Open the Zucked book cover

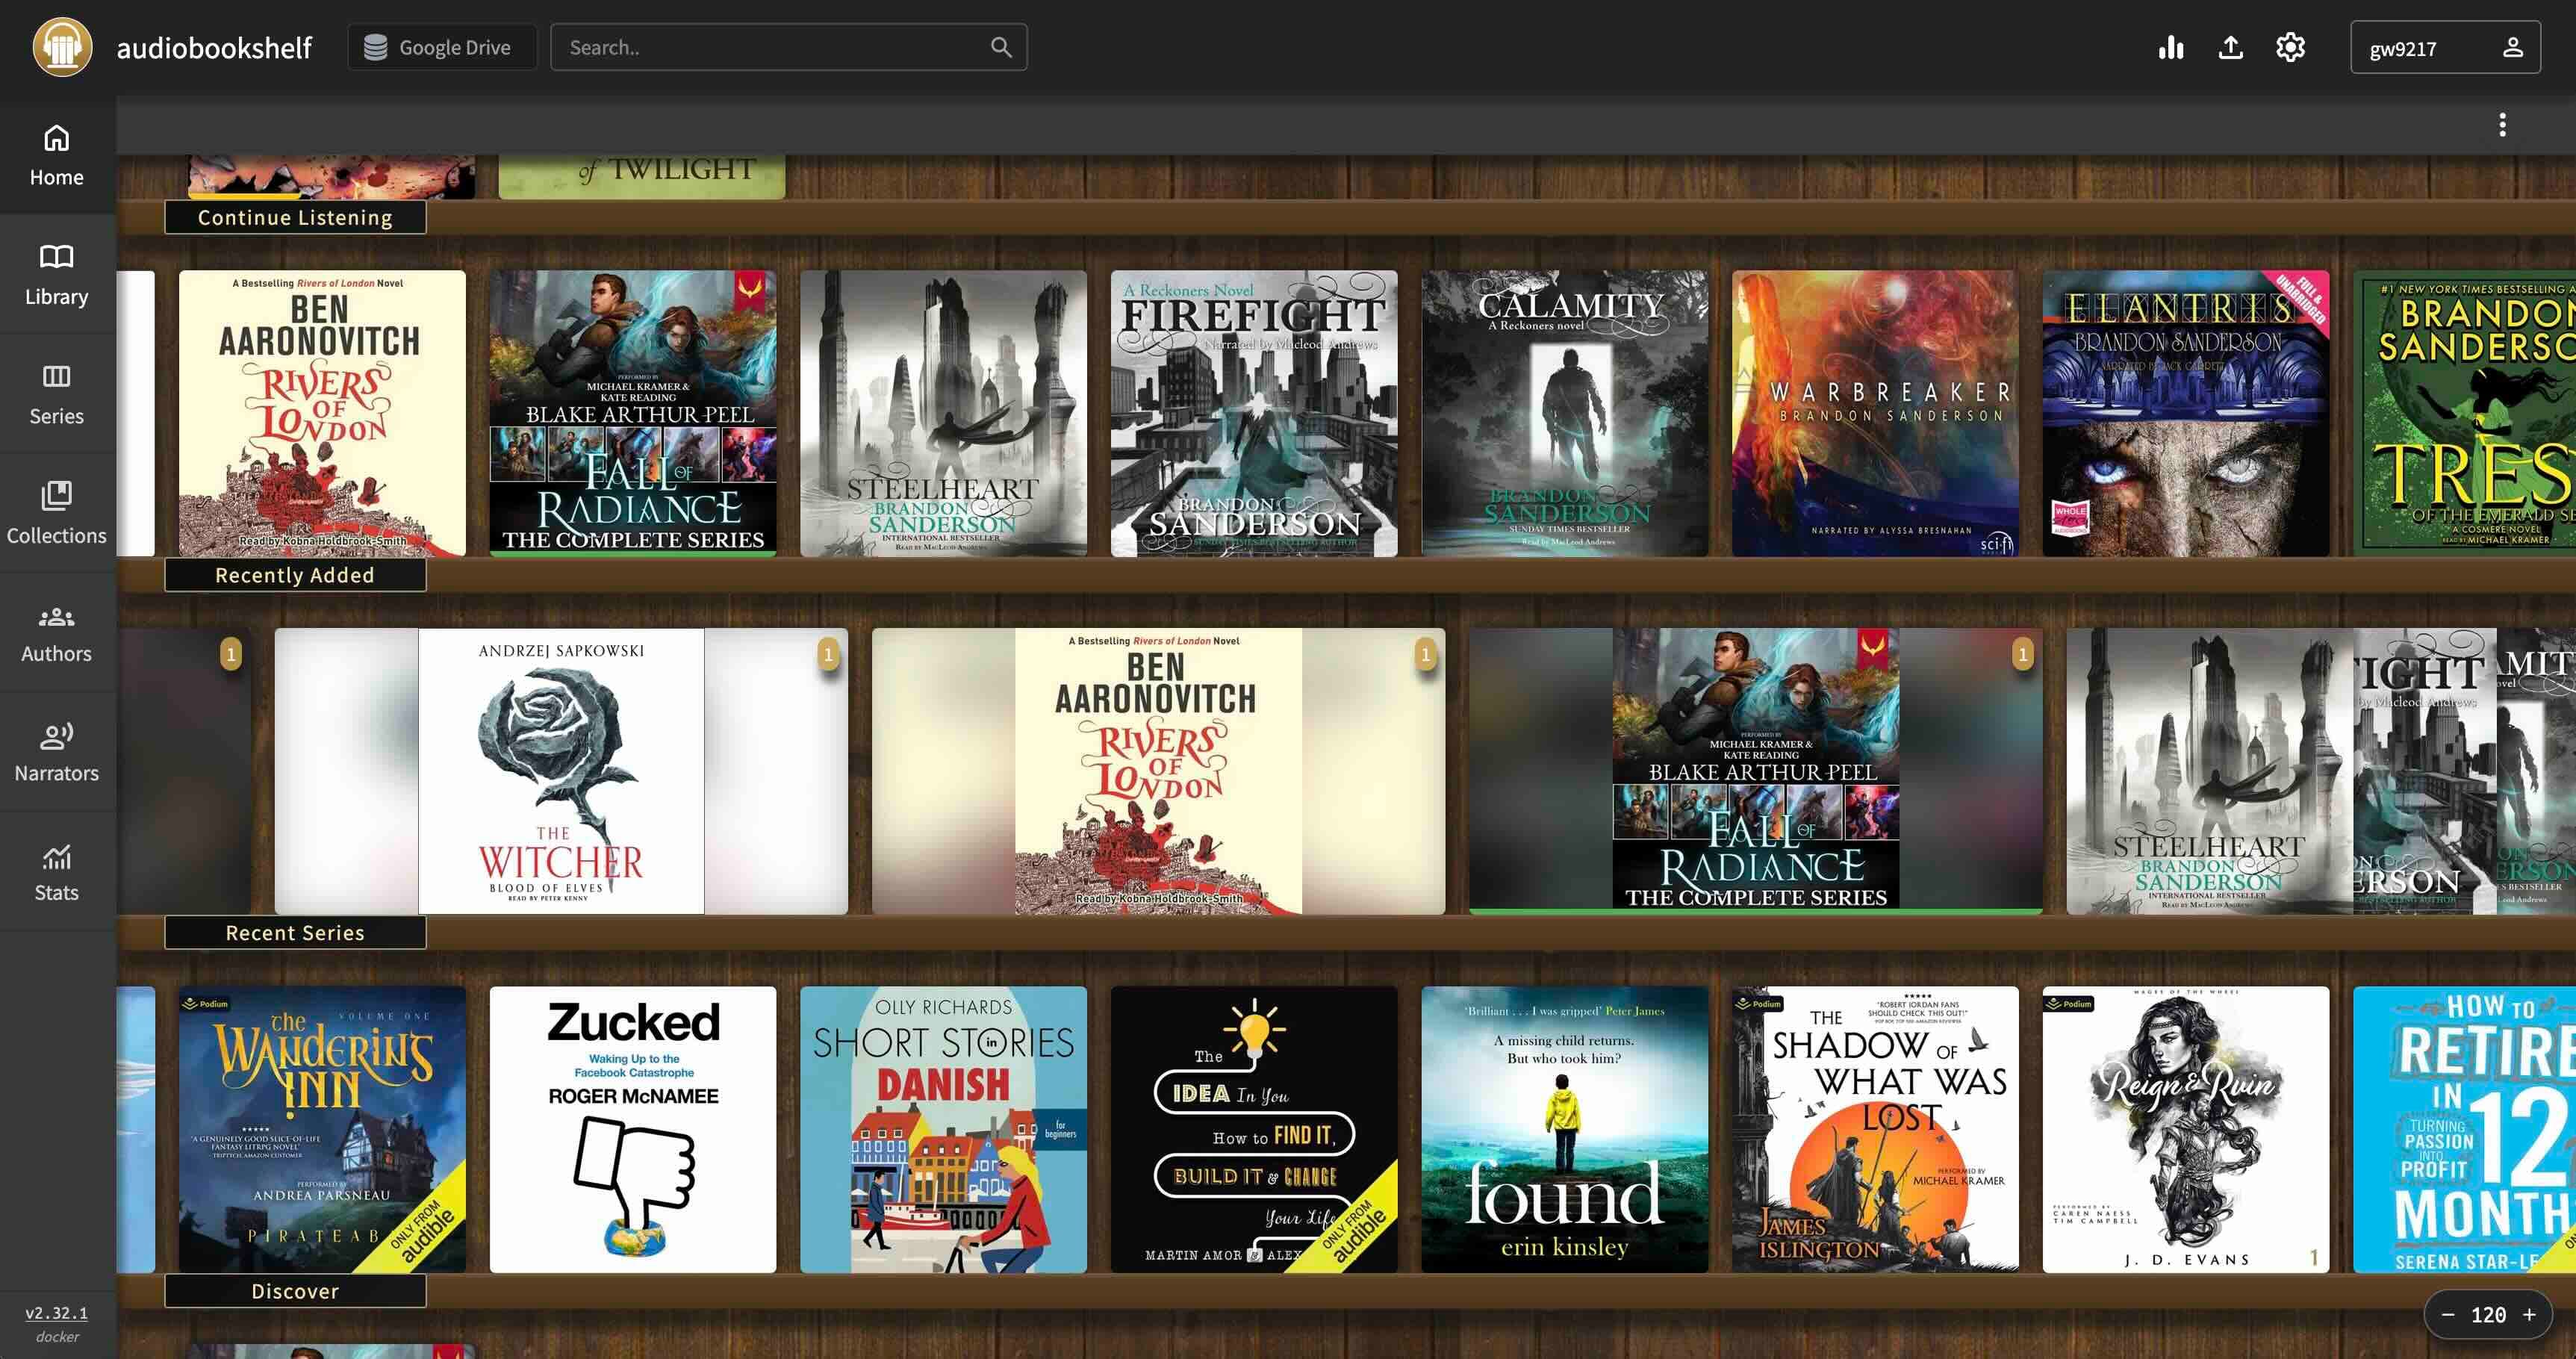coord(633,1130)
